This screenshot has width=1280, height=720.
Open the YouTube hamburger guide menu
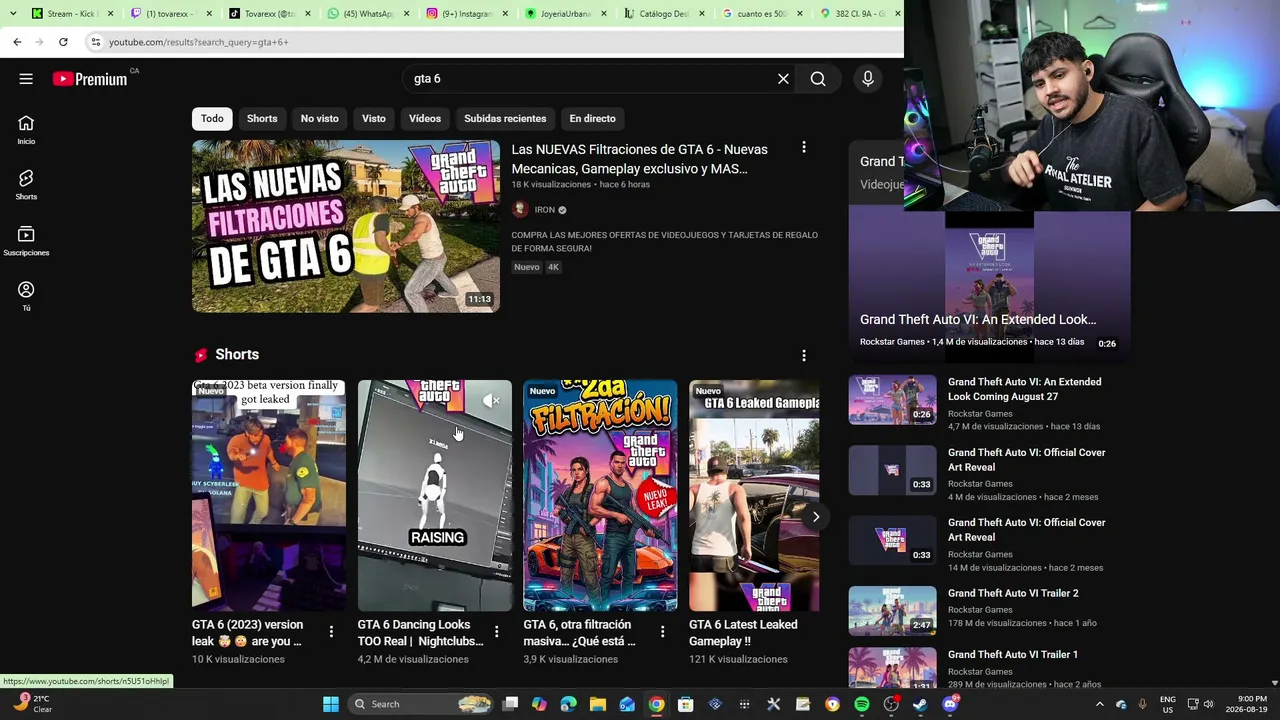point(26,79)
